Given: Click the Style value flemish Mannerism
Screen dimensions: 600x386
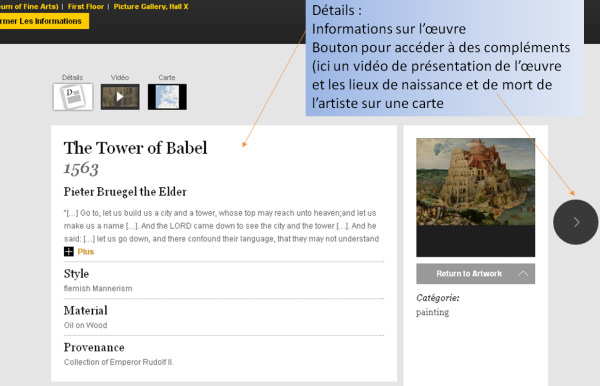Looking at the screenshot, I should click(98, 288).
